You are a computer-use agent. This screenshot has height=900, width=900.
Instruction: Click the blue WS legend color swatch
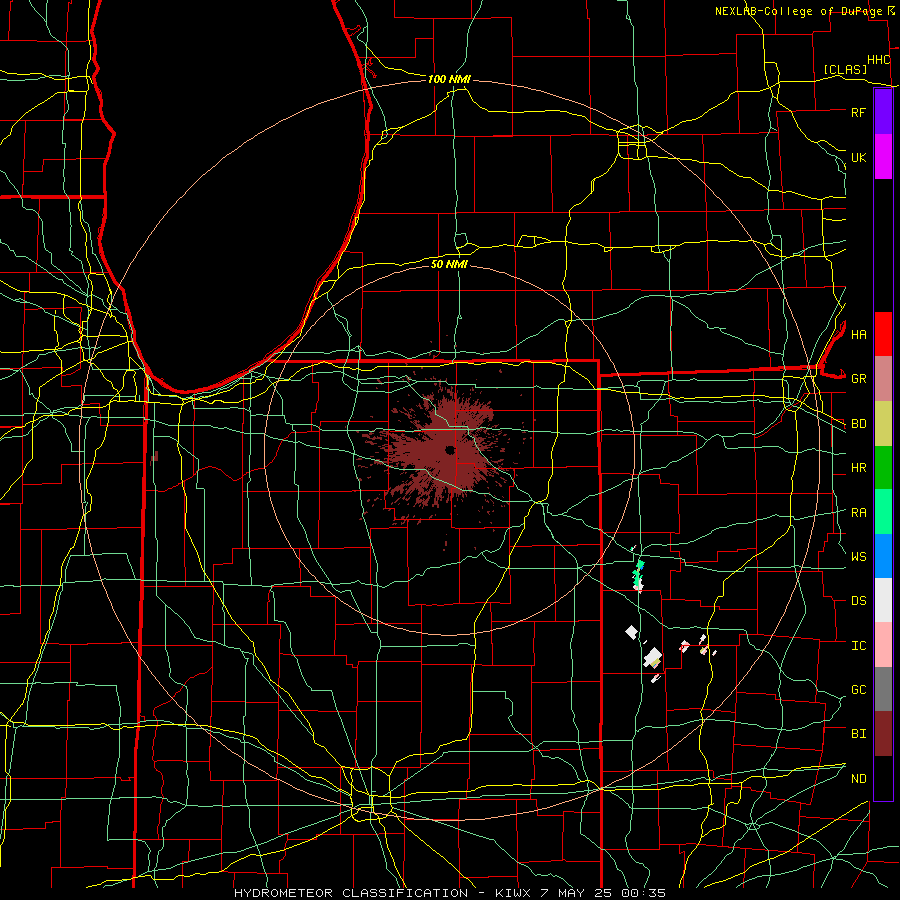click(883, 556)
